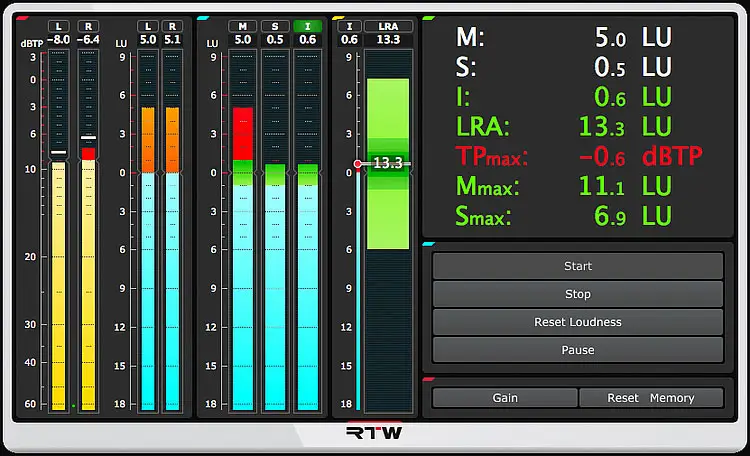Click the green I: 0.6 LU readout
Image resolution: width=750 pixels, height=456 pixels.
564,97
